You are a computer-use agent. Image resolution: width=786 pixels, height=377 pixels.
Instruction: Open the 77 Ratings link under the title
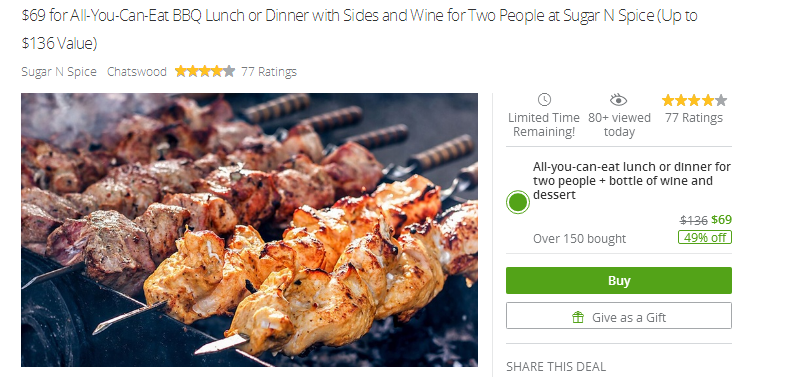[x=269, y=72]
